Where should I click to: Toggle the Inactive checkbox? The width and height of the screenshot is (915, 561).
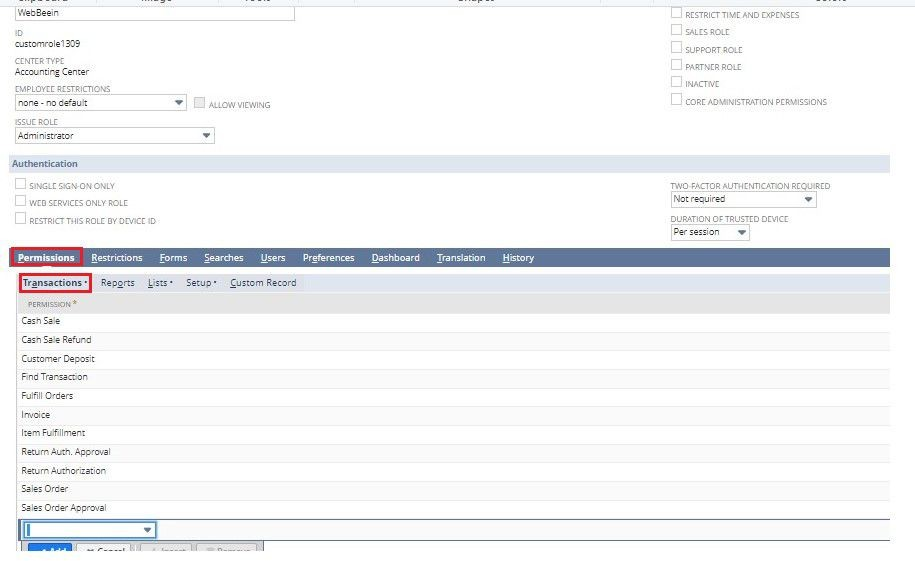click(677, 83)
